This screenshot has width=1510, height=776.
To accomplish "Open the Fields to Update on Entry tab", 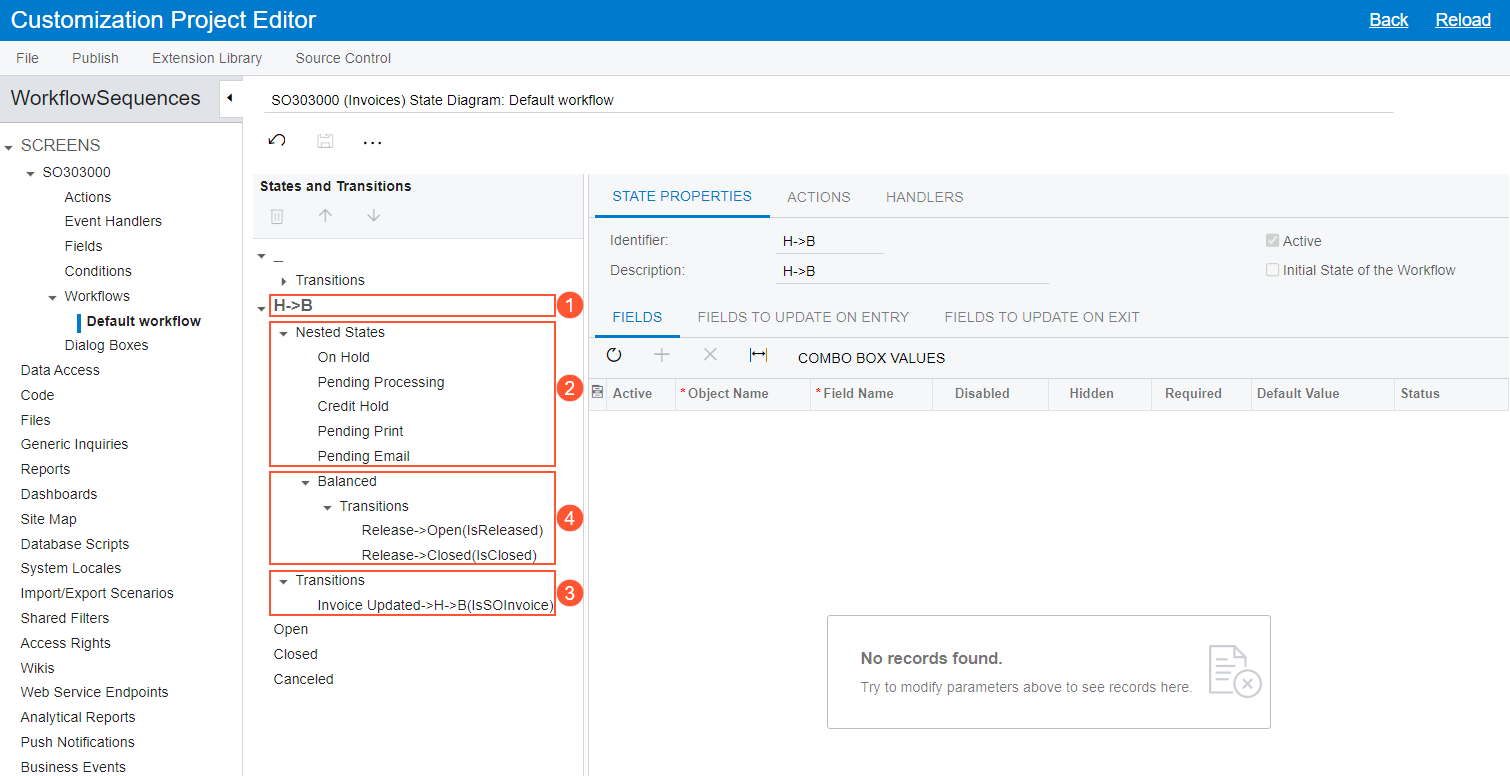I will point(803,317).
